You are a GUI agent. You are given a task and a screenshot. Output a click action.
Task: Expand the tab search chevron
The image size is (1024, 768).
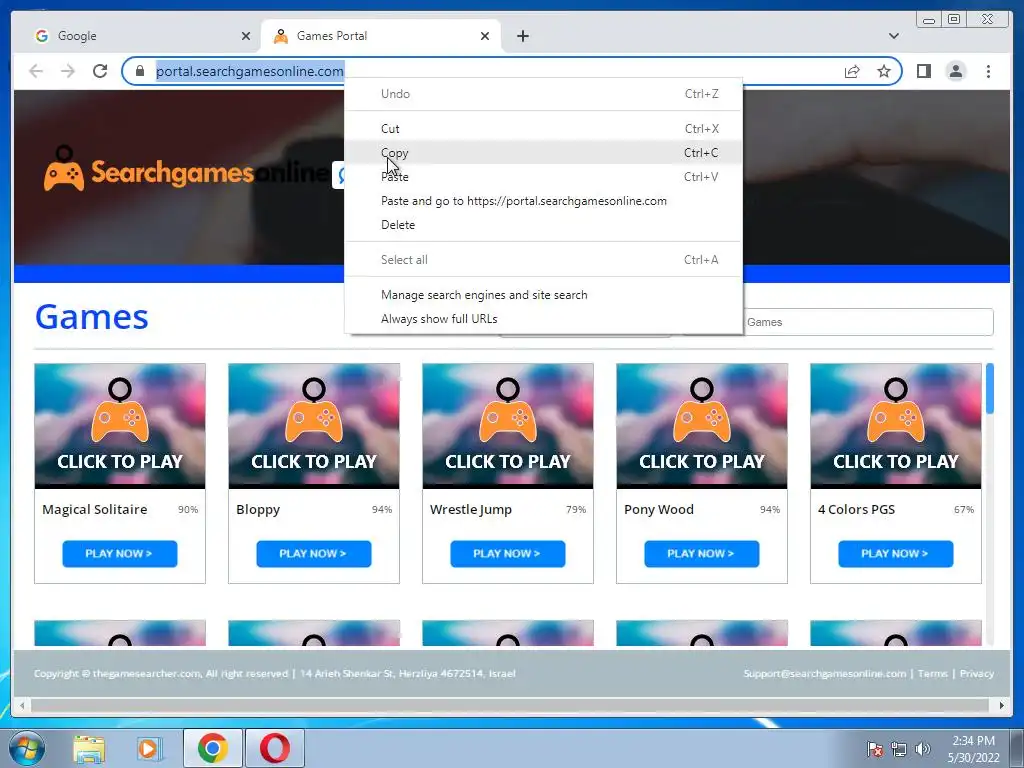click(893, 36)
